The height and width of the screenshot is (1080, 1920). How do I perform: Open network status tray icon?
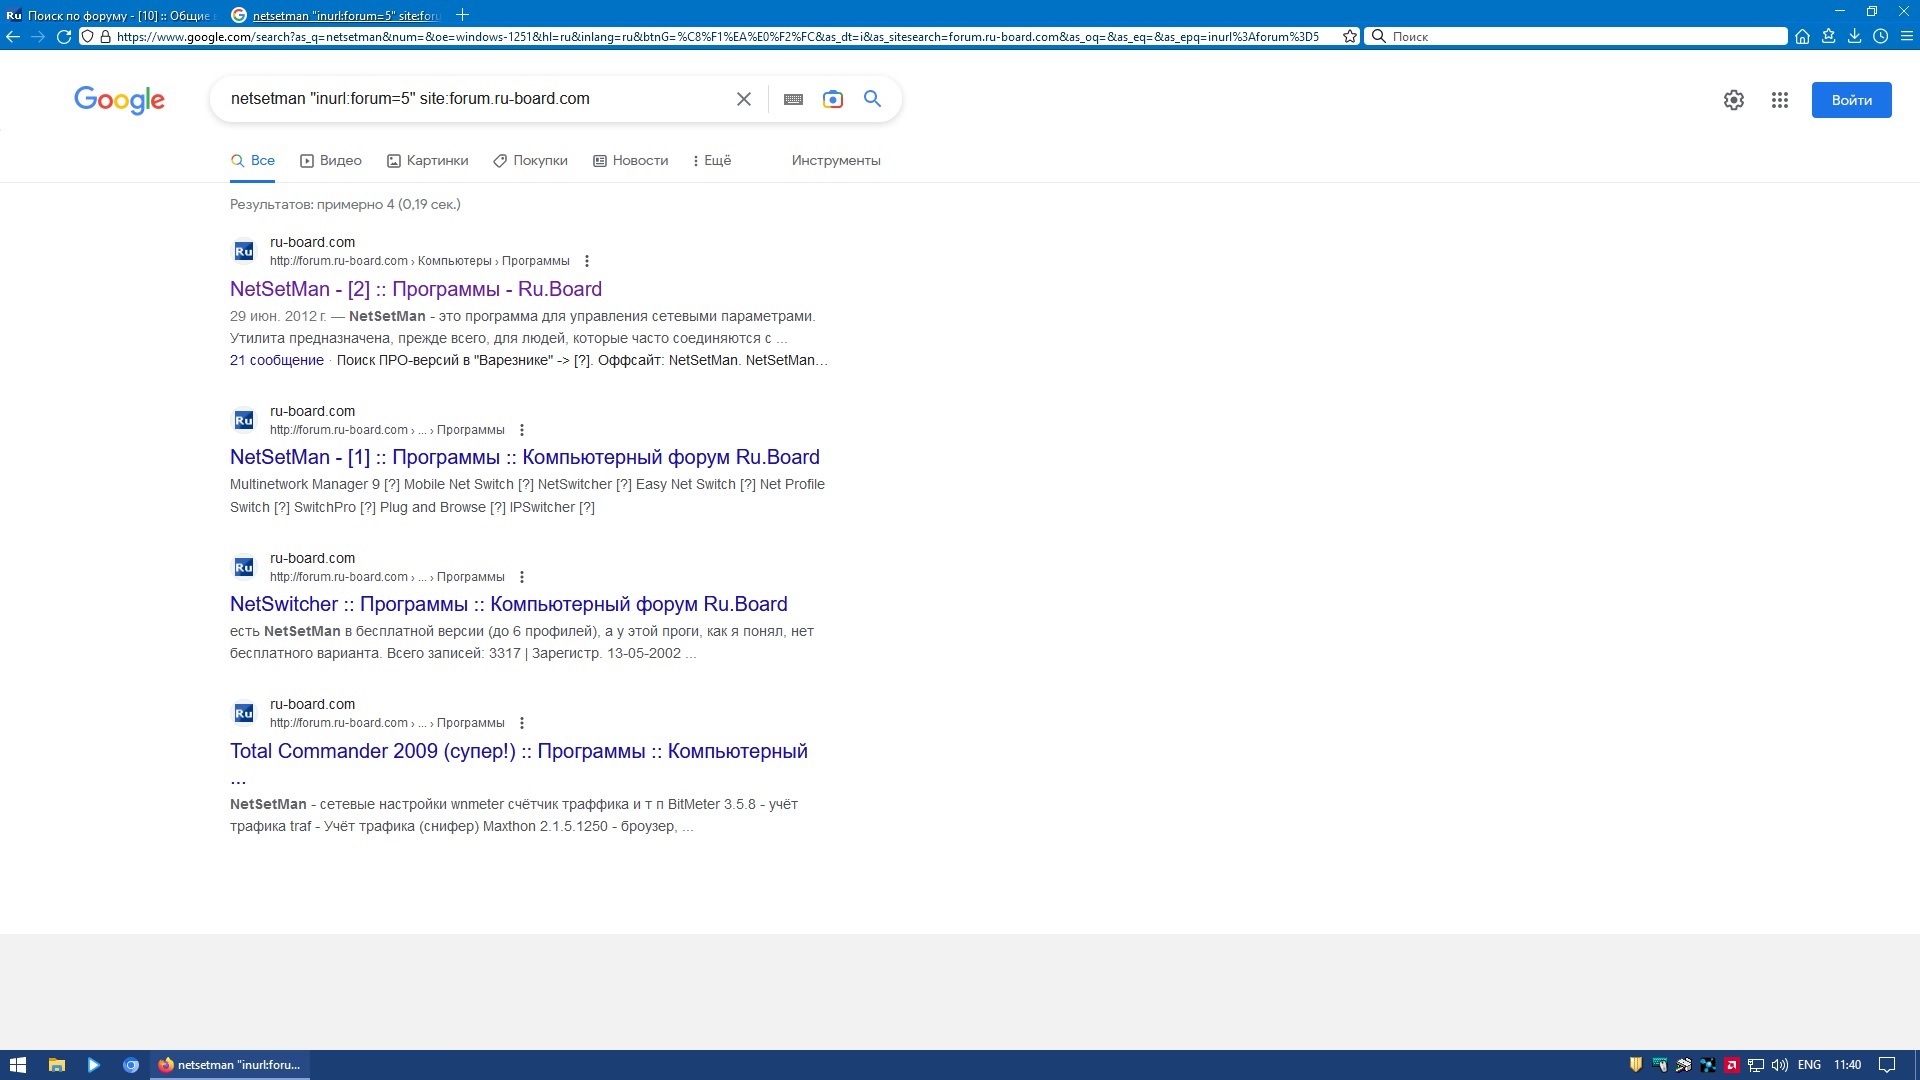pyautogui.click(x=1756, y=1065)
